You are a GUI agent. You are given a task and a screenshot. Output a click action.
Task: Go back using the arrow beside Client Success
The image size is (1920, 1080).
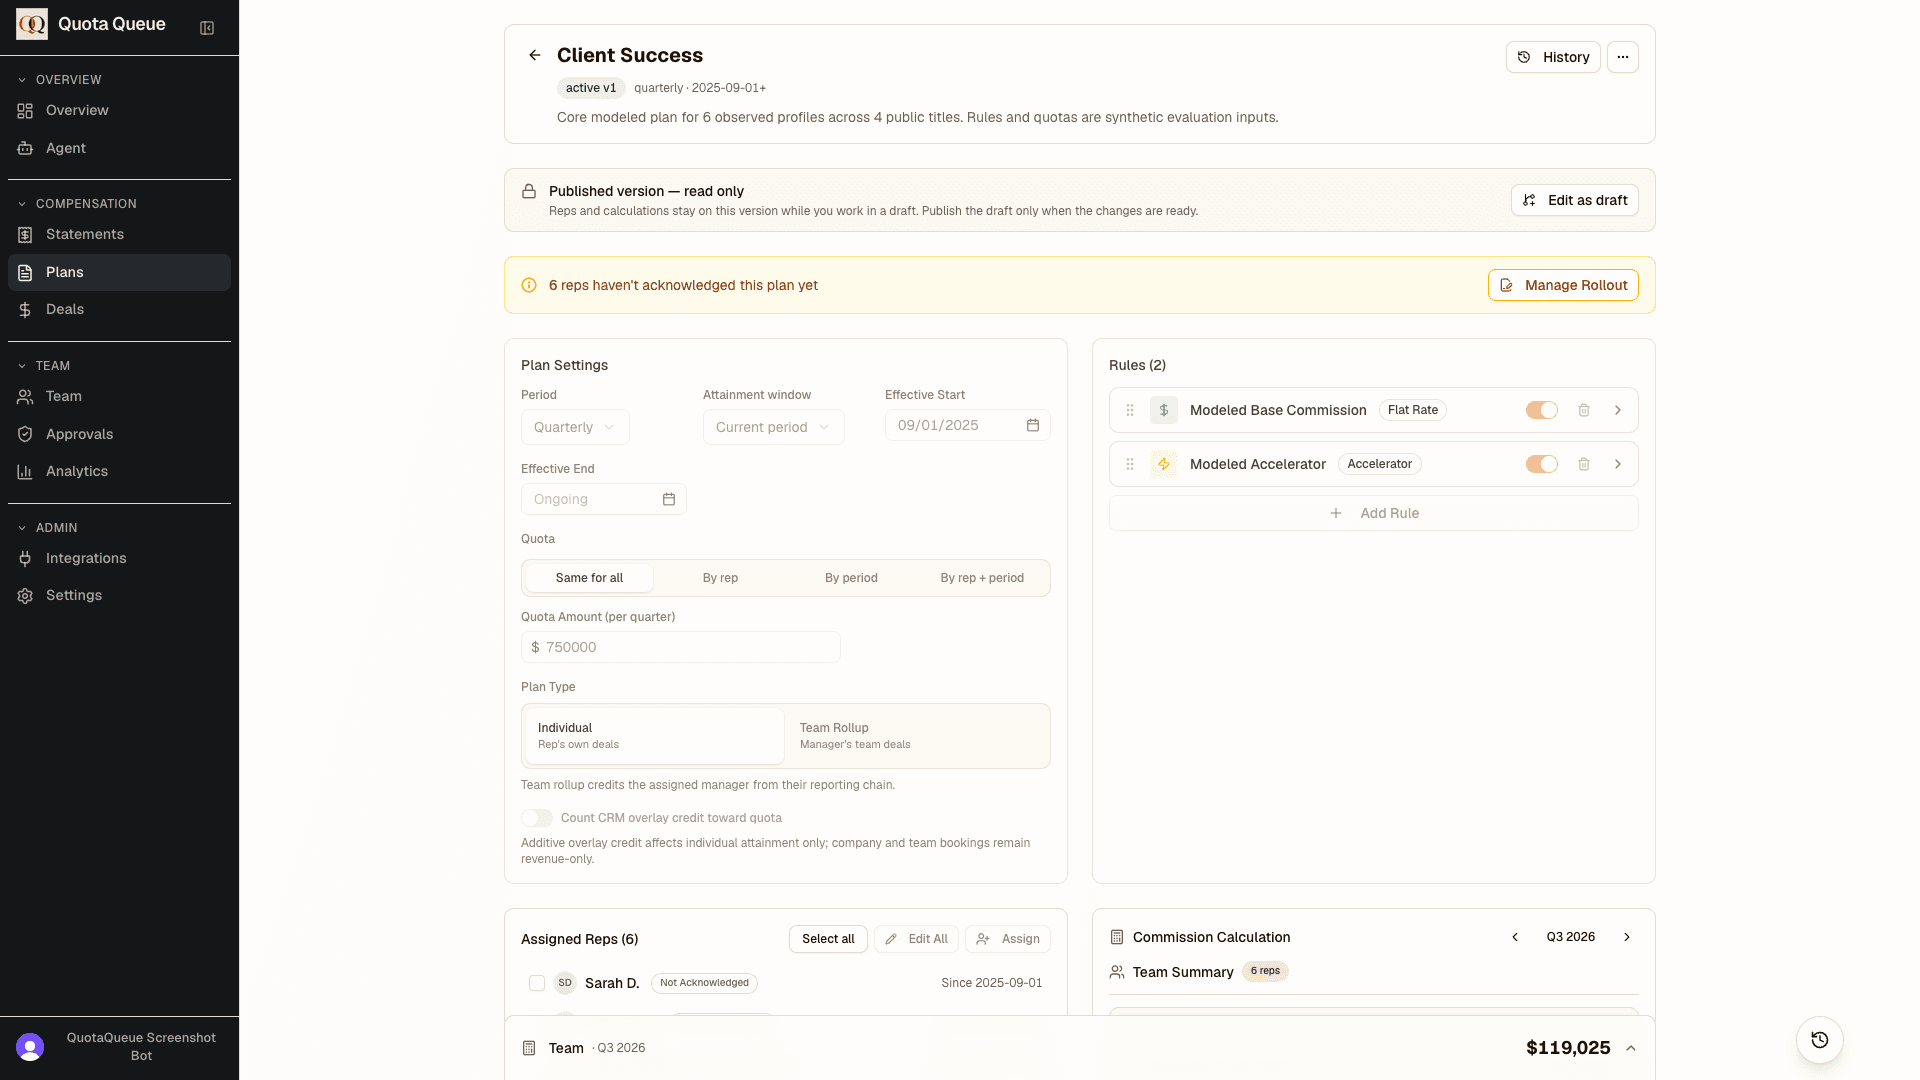coord(535,55)
